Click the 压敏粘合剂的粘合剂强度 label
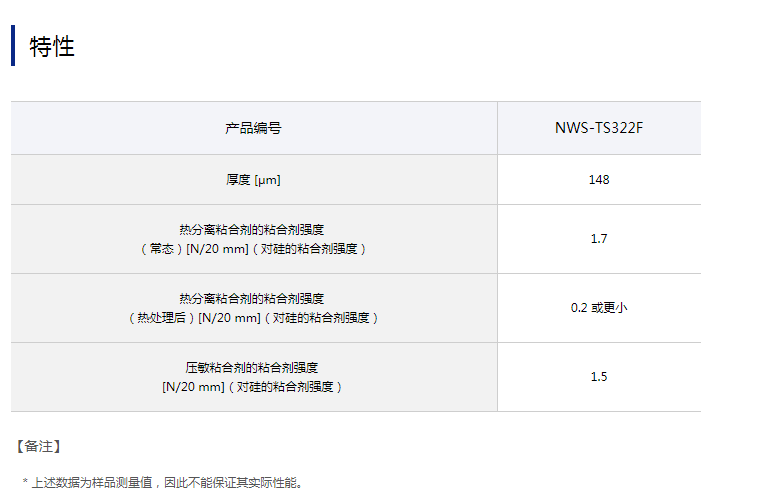Screen dimensions: 760x503 click(252, 367)
